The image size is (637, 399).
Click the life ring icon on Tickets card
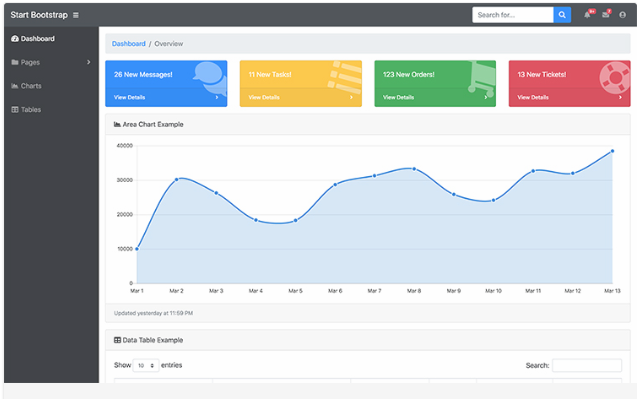615,77
